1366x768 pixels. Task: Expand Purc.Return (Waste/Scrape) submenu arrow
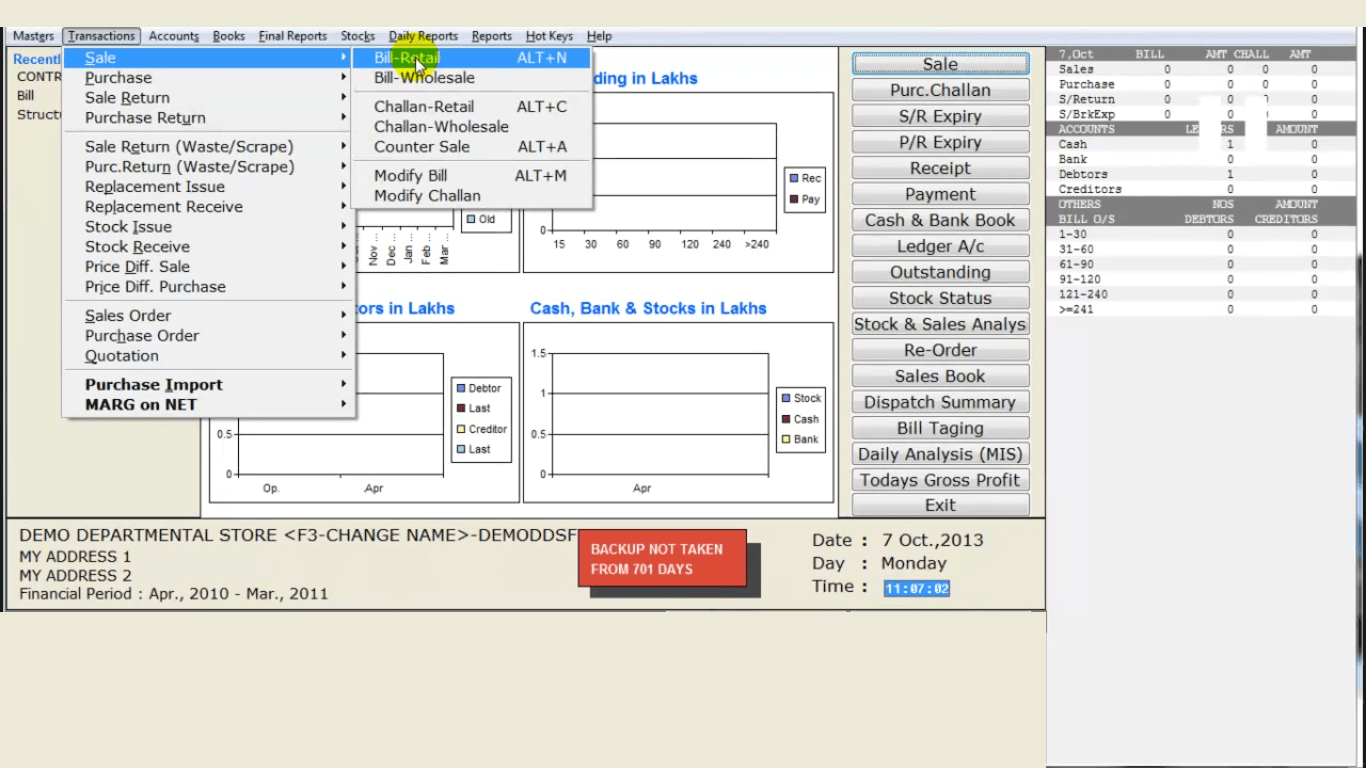point(343,167)
